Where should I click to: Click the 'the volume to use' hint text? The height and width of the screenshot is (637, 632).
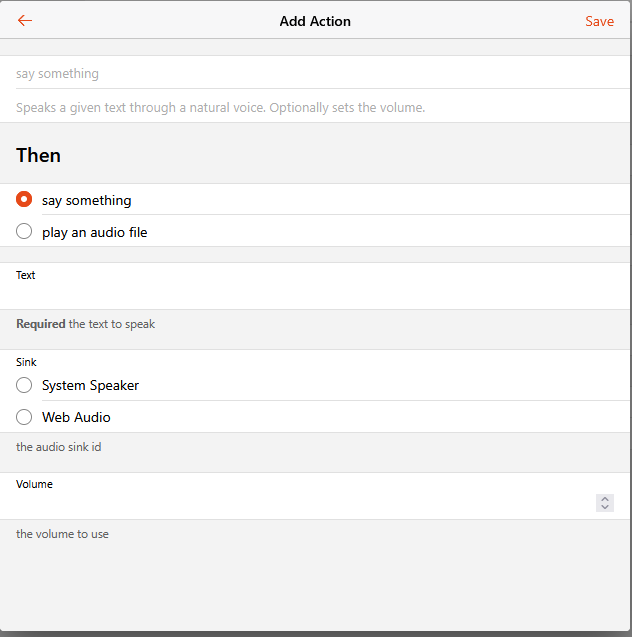coord(63,534)
